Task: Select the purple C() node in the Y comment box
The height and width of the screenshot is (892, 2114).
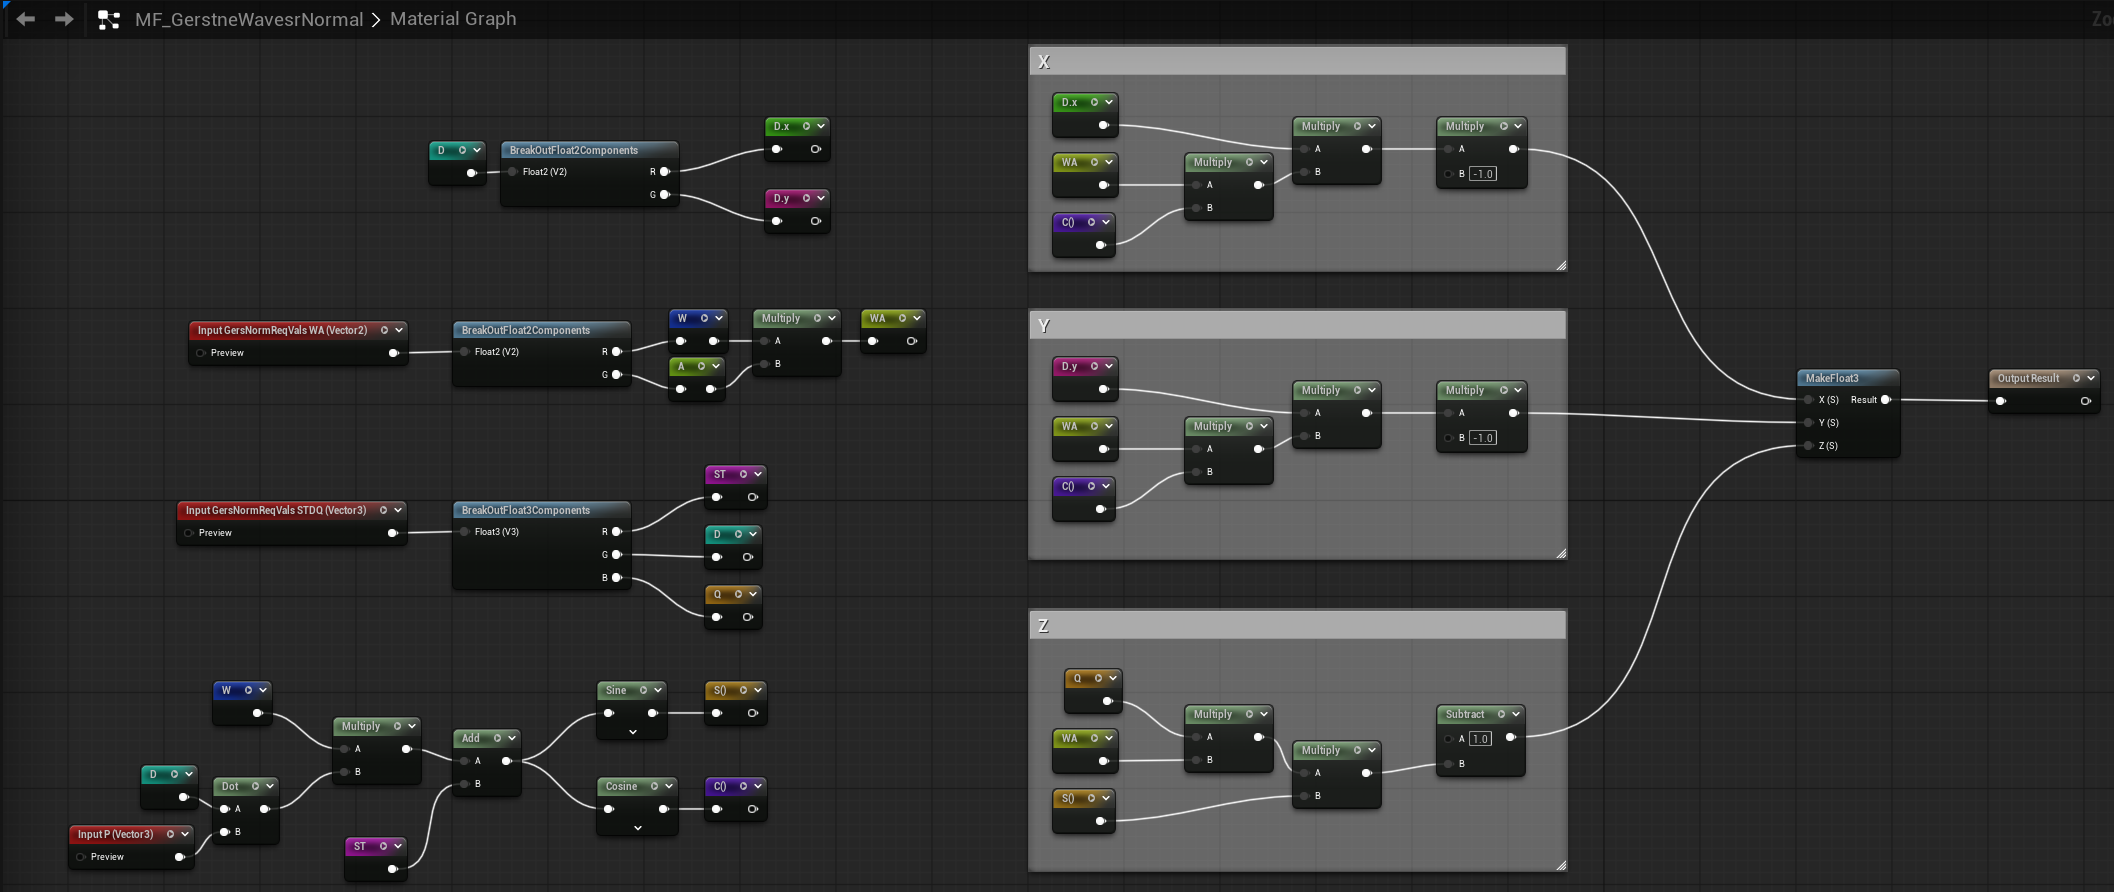Action: [x=1084, y=498]
